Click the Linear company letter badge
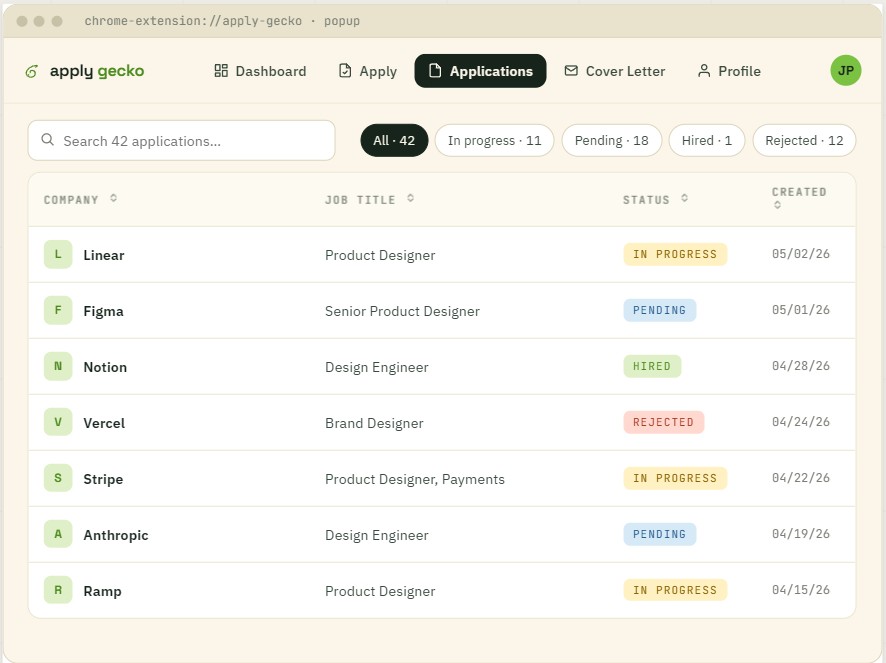The width and height of the screenshot is (886, 663). [x=58, y=254]
